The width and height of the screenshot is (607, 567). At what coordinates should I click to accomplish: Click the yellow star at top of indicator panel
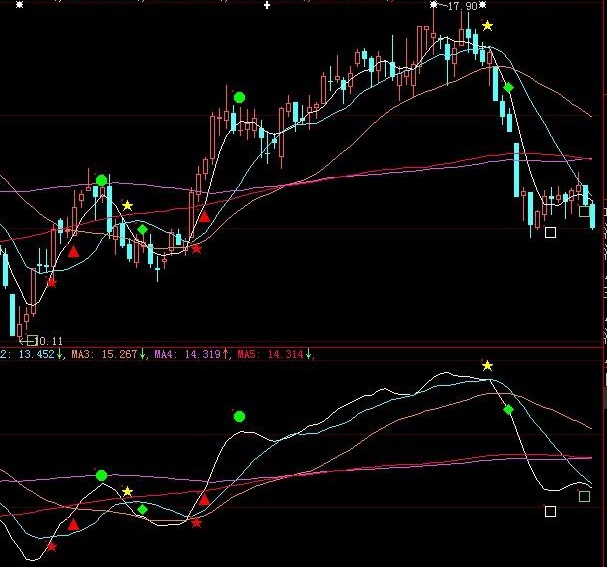click(x=487, y=365)
